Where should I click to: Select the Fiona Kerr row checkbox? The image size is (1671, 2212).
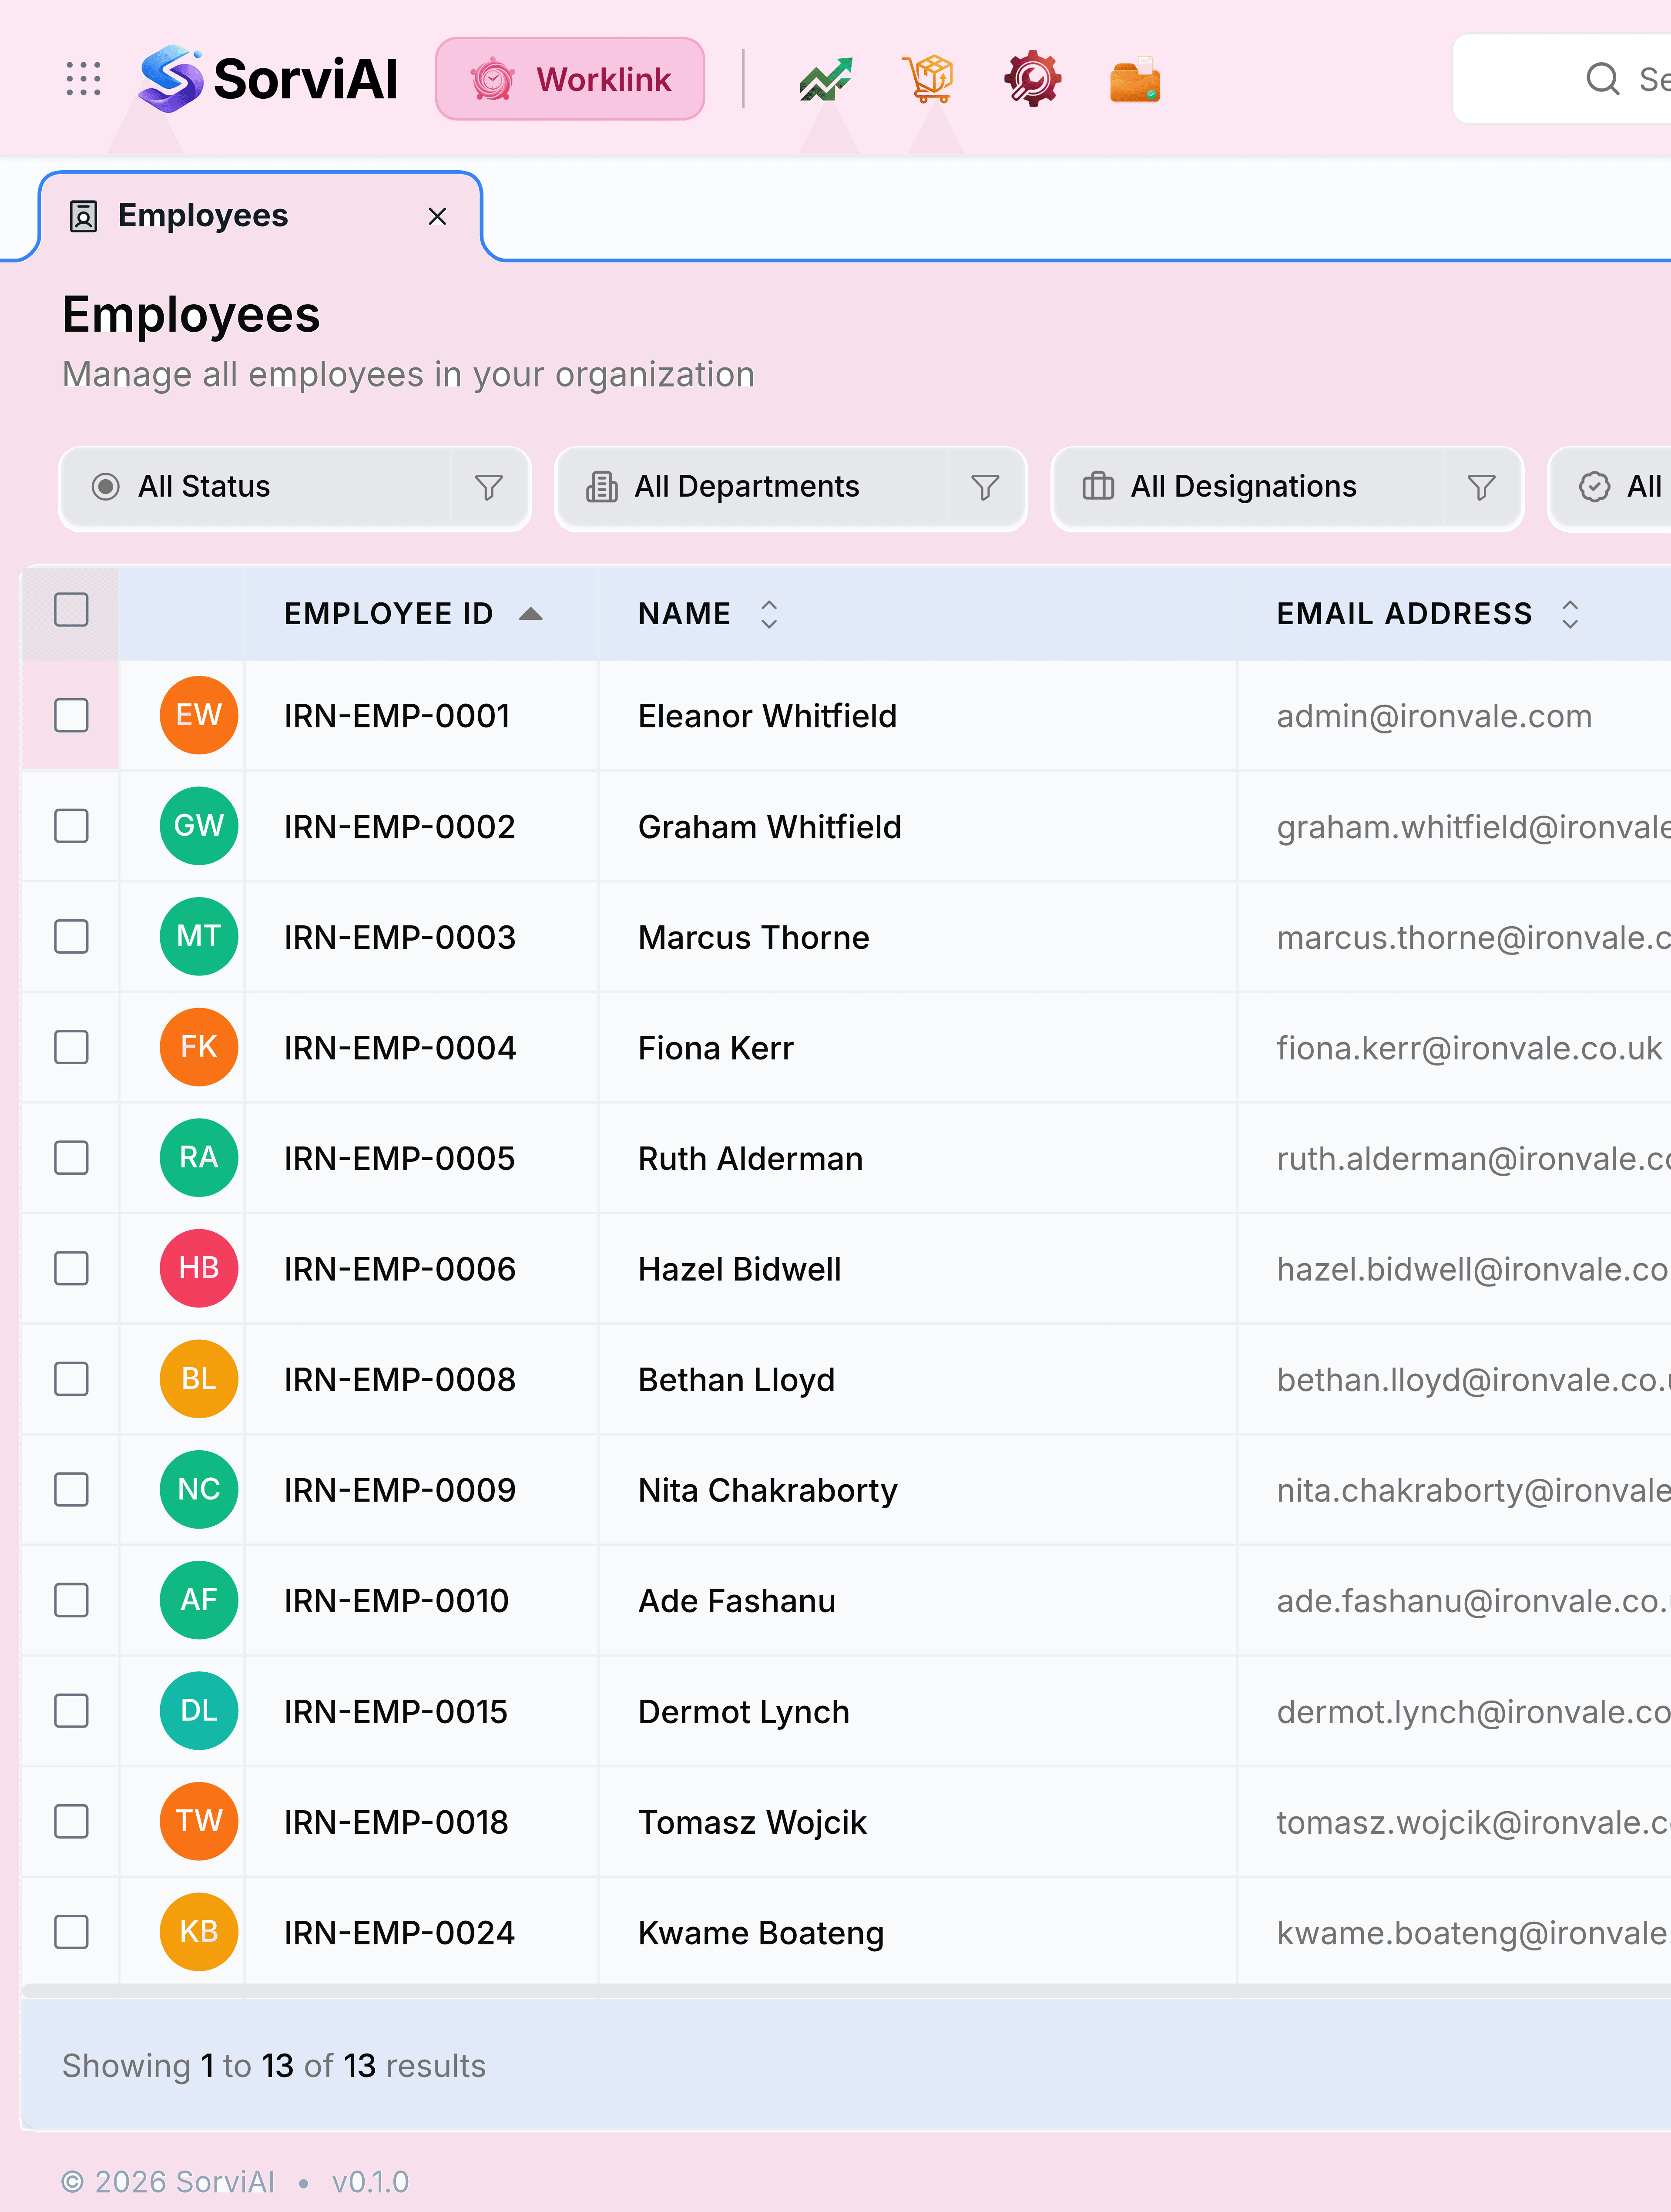[71, 1047]
